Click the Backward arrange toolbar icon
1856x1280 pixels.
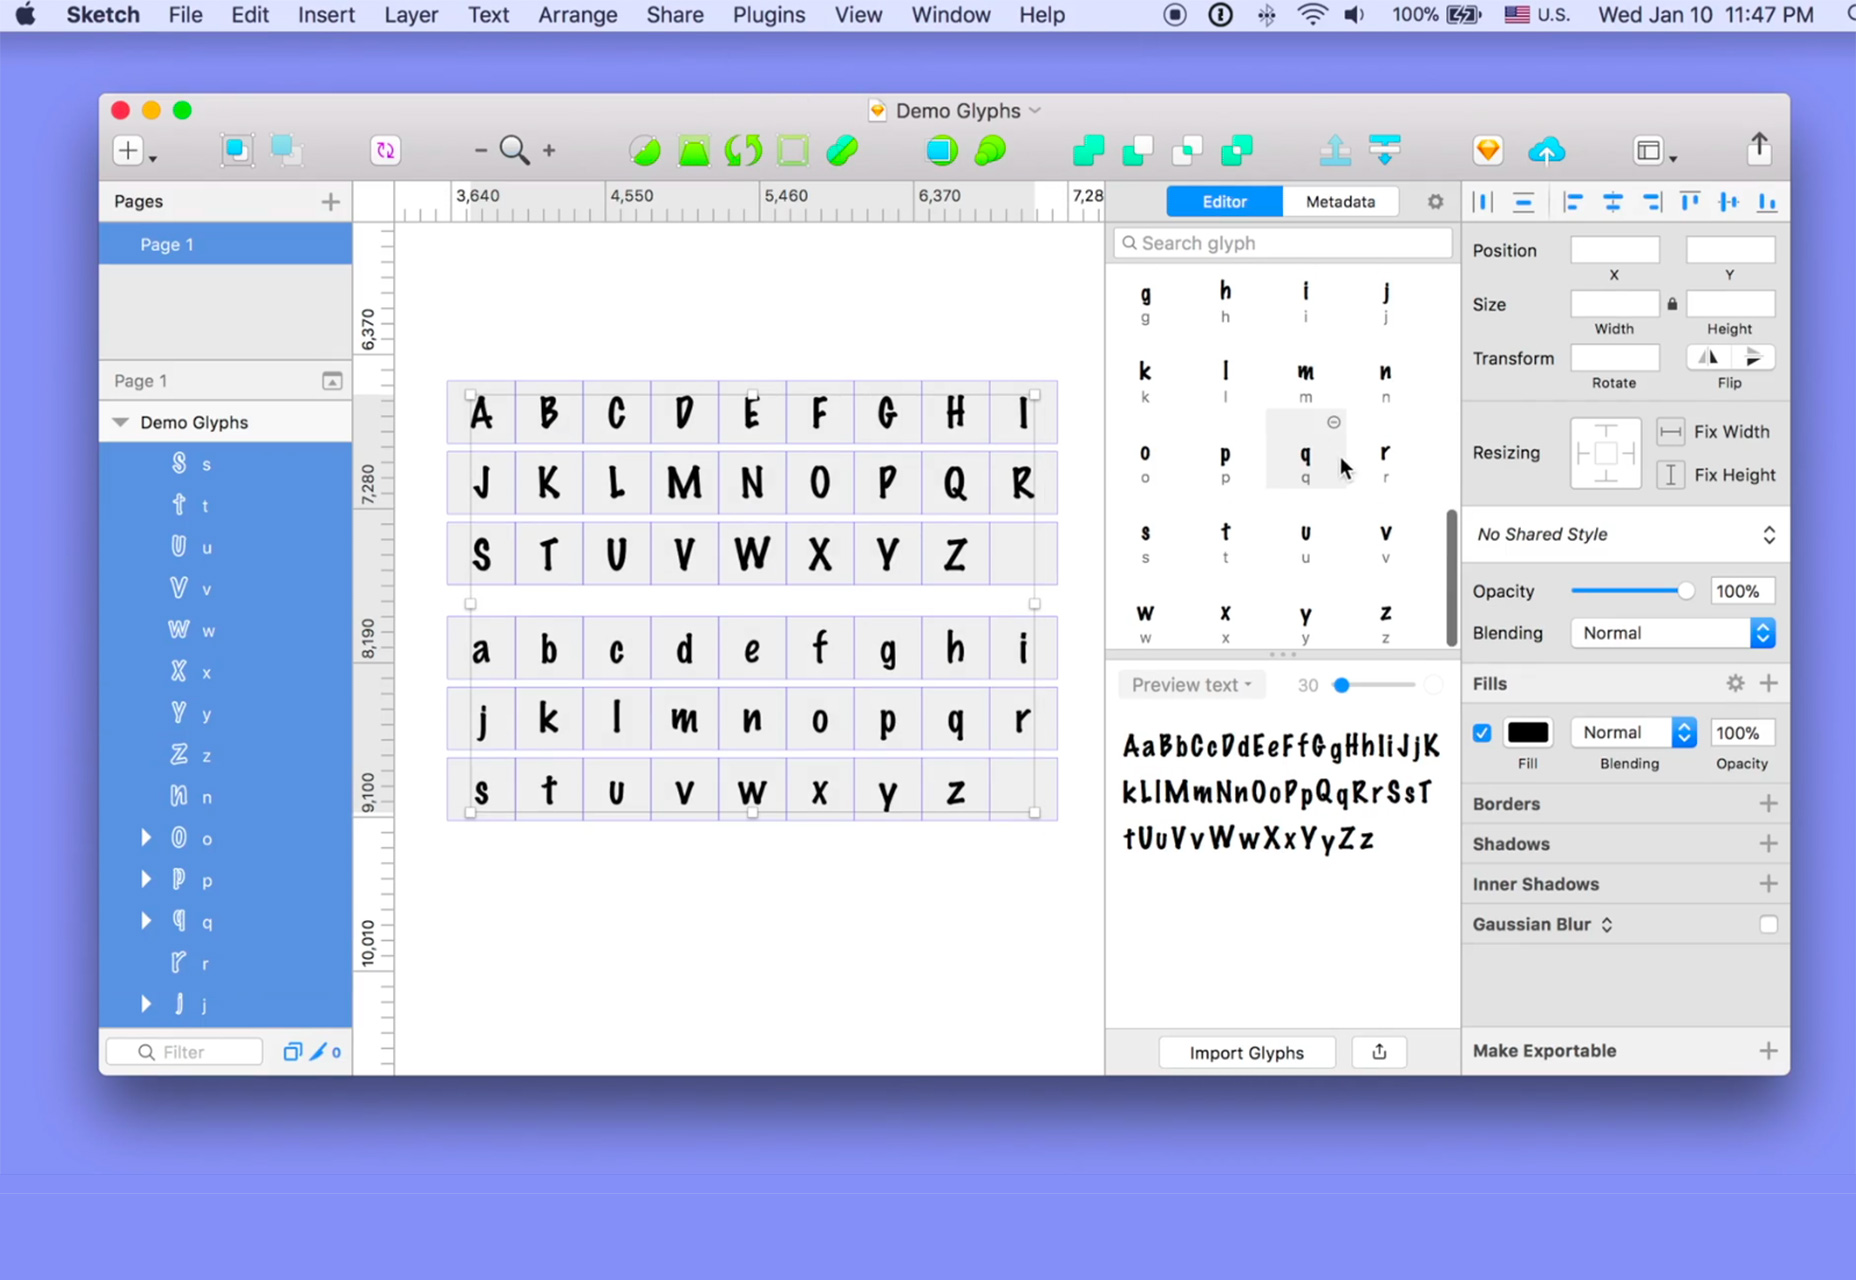[1385, 151]
